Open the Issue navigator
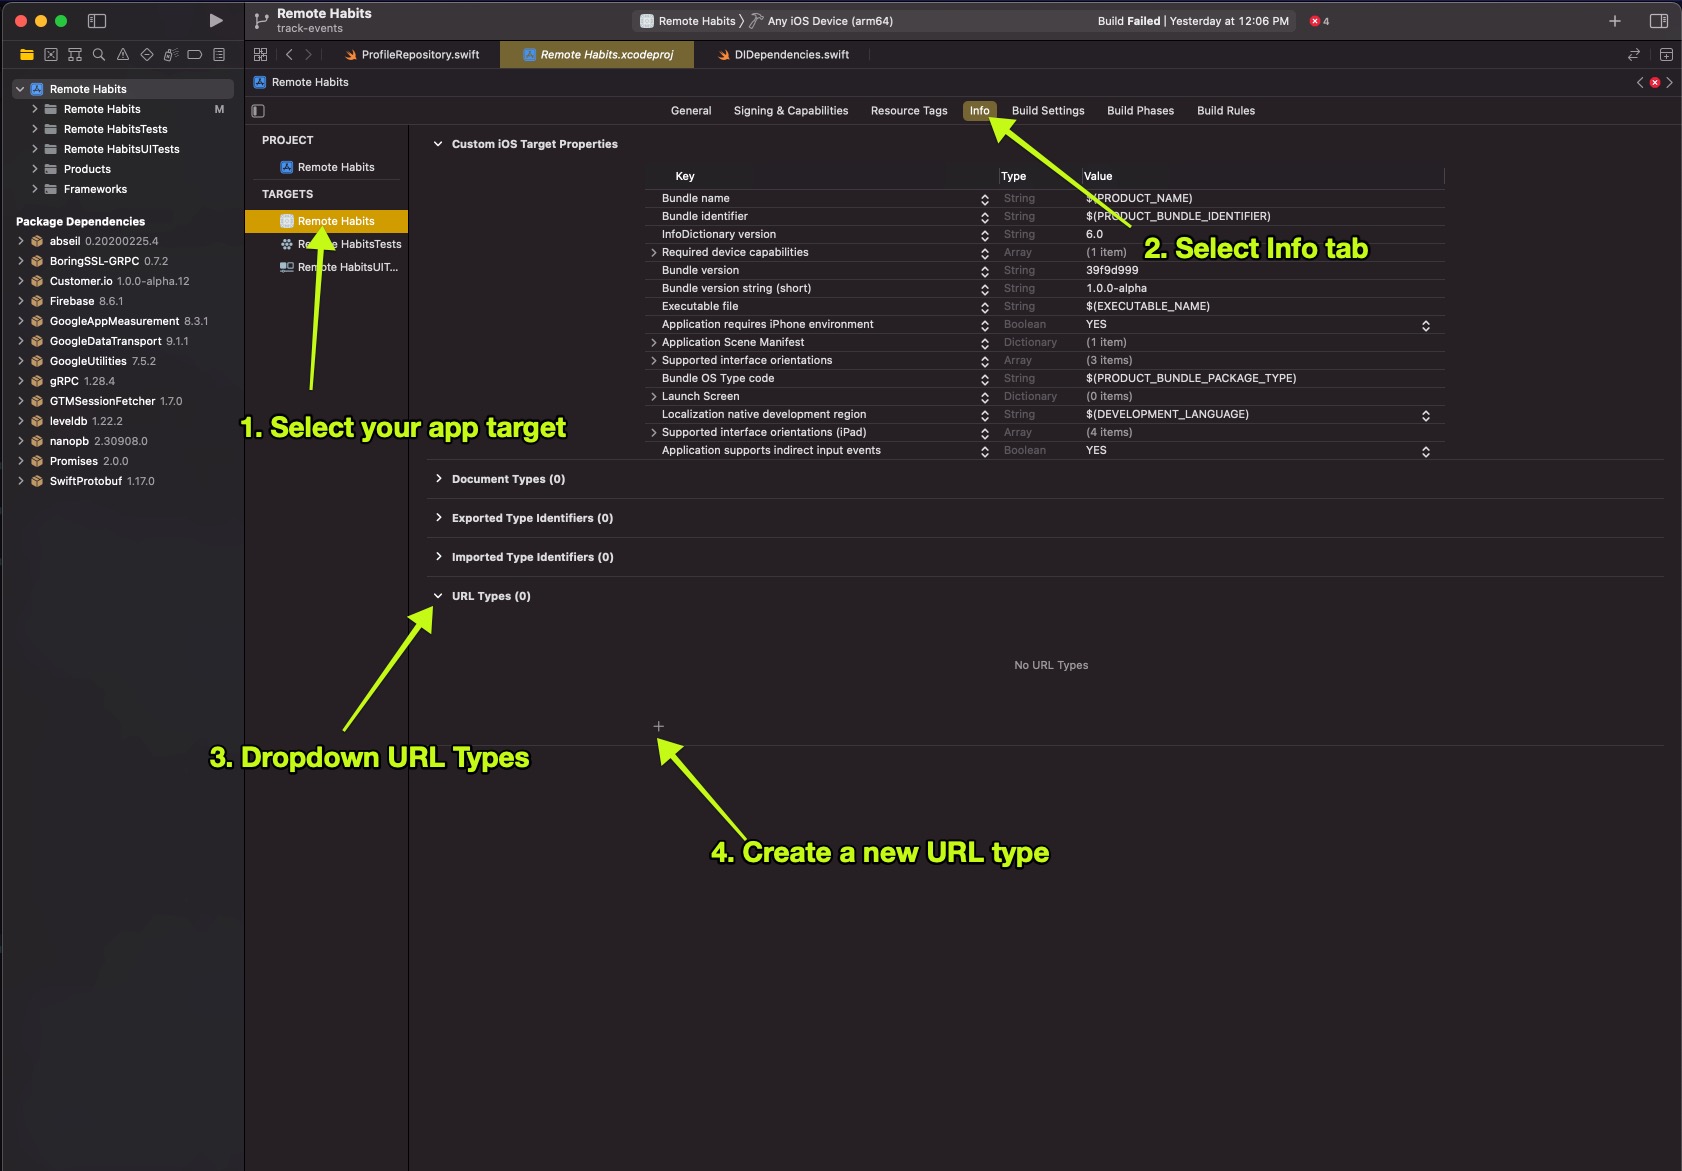Viewport: 1682px width, 1171px height. pos(123,55)
